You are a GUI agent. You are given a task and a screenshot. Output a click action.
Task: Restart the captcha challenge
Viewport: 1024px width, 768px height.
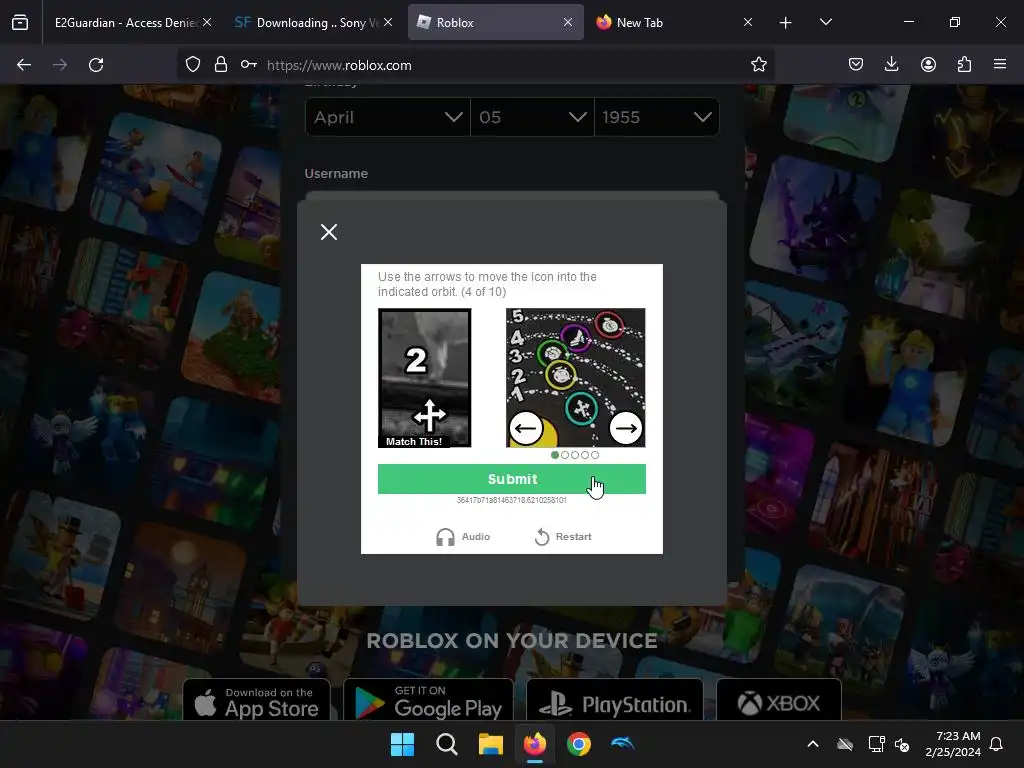(x=563, y=537)
